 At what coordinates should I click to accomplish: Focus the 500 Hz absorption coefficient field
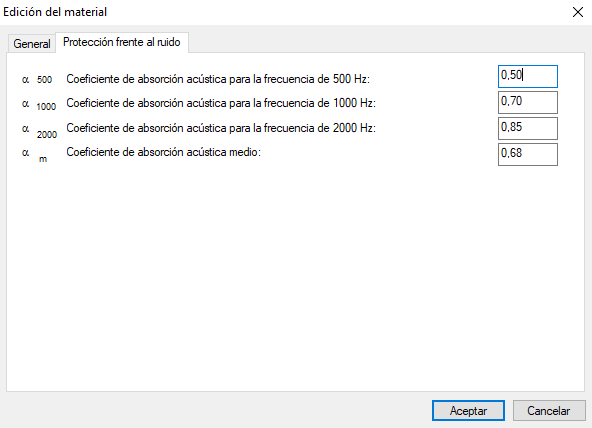click(x=527, y=76)
